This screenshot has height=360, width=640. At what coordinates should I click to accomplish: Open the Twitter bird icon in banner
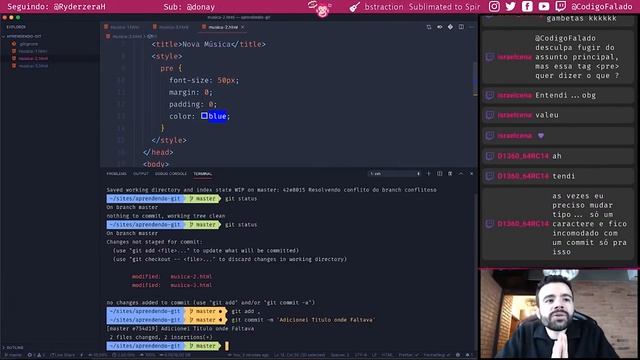[x=511, y=7]
